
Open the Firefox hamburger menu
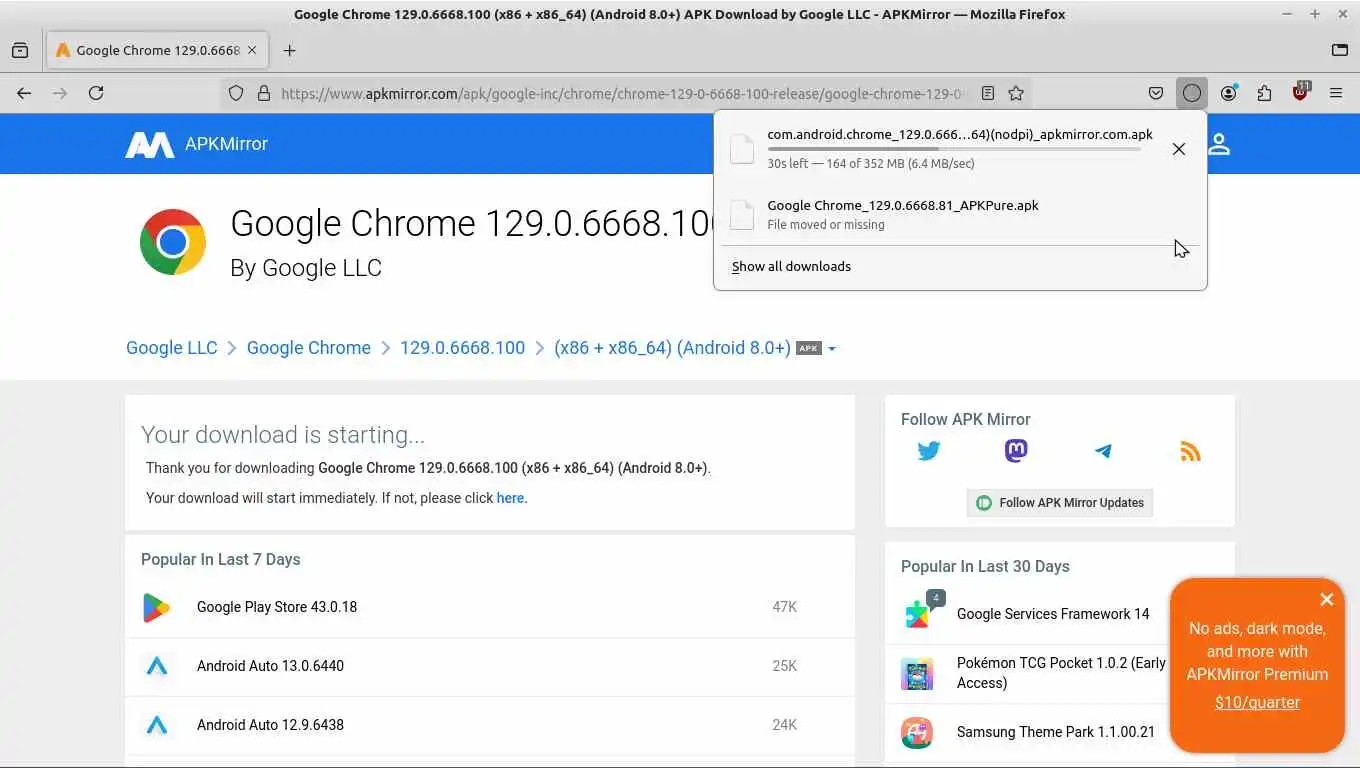click(x=1336, y=93)
